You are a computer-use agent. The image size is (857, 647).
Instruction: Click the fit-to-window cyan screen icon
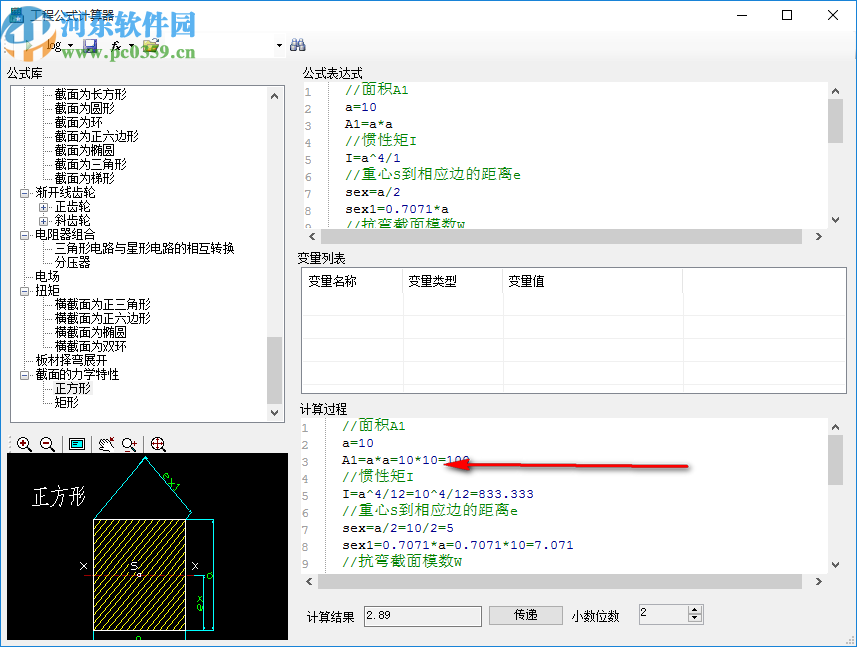77,444
